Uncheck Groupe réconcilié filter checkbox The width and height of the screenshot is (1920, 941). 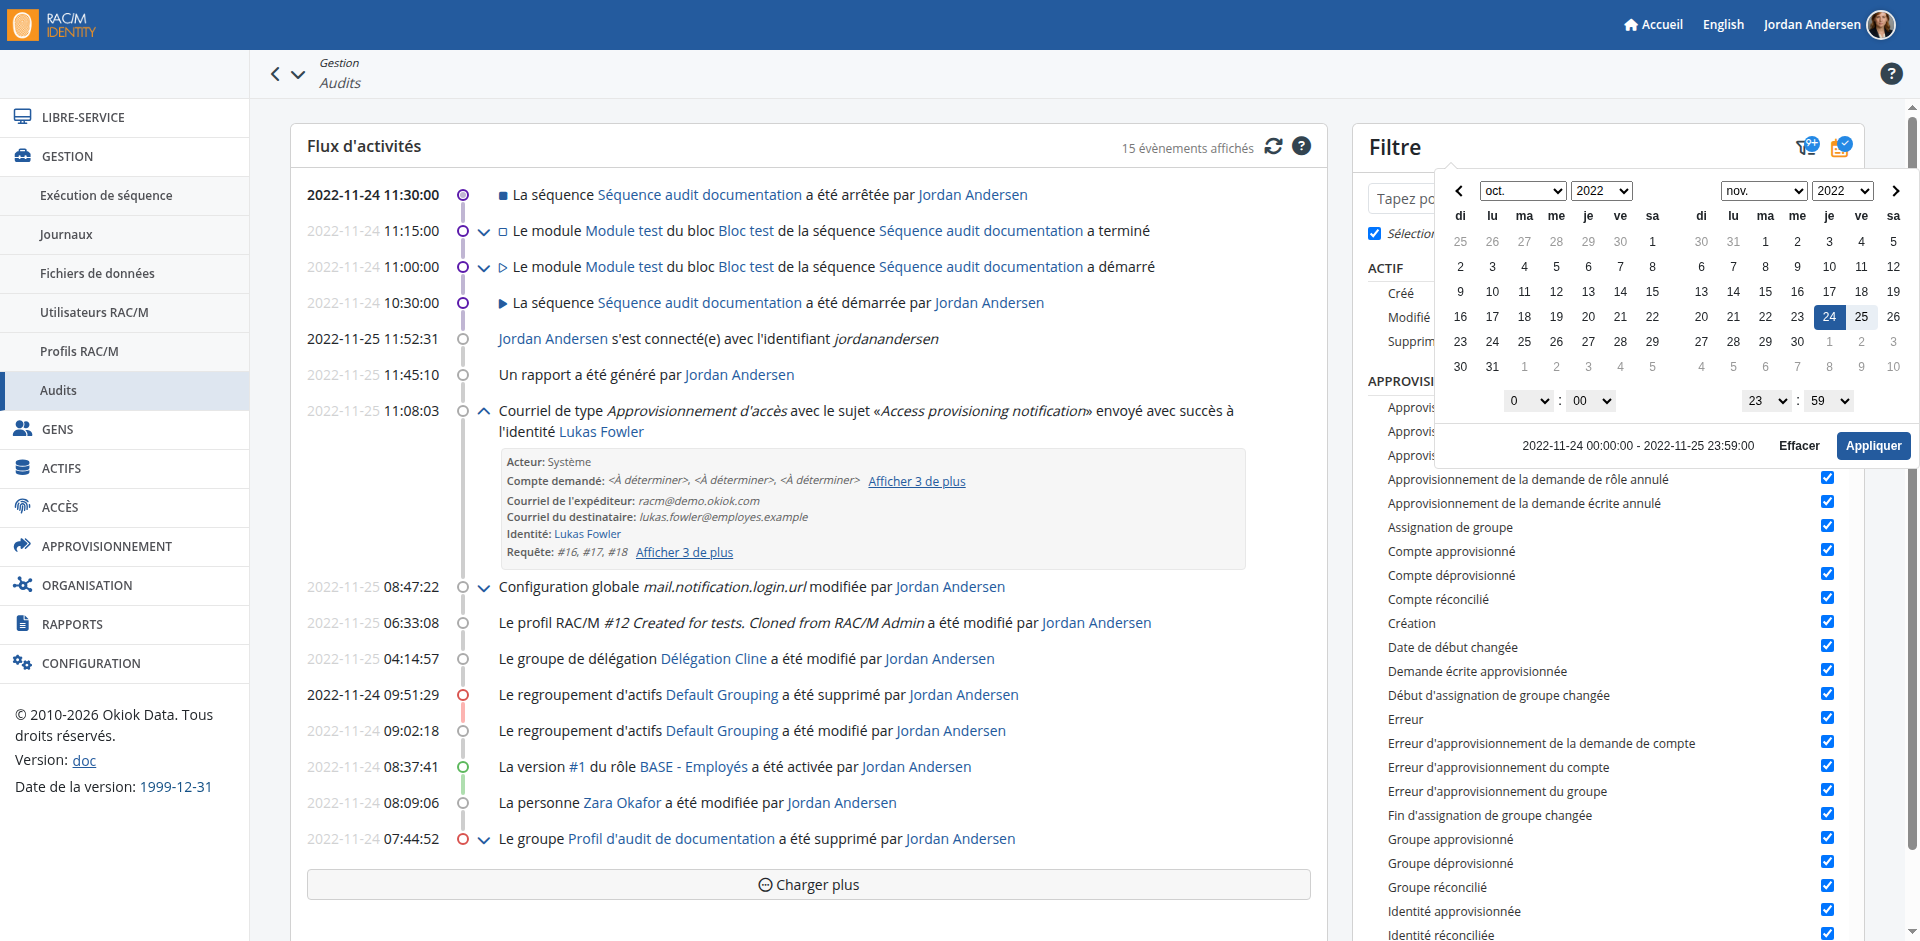coord(1827,886)
